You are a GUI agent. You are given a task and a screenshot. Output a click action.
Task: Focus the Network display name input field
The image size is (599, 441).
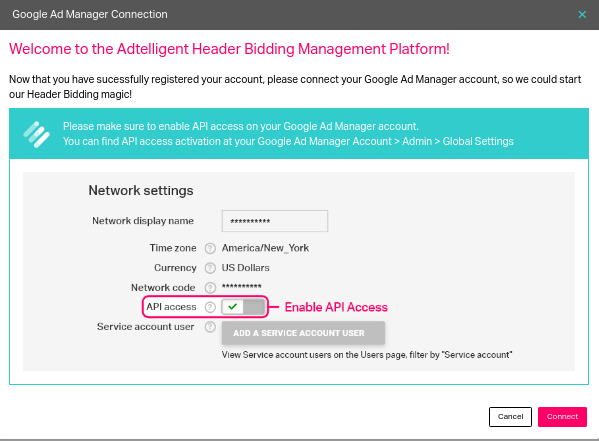275,221
